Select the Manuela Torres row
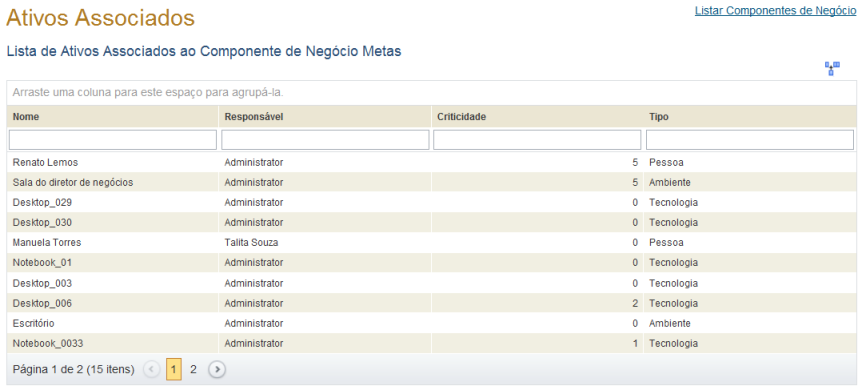 tap(432, 243)
